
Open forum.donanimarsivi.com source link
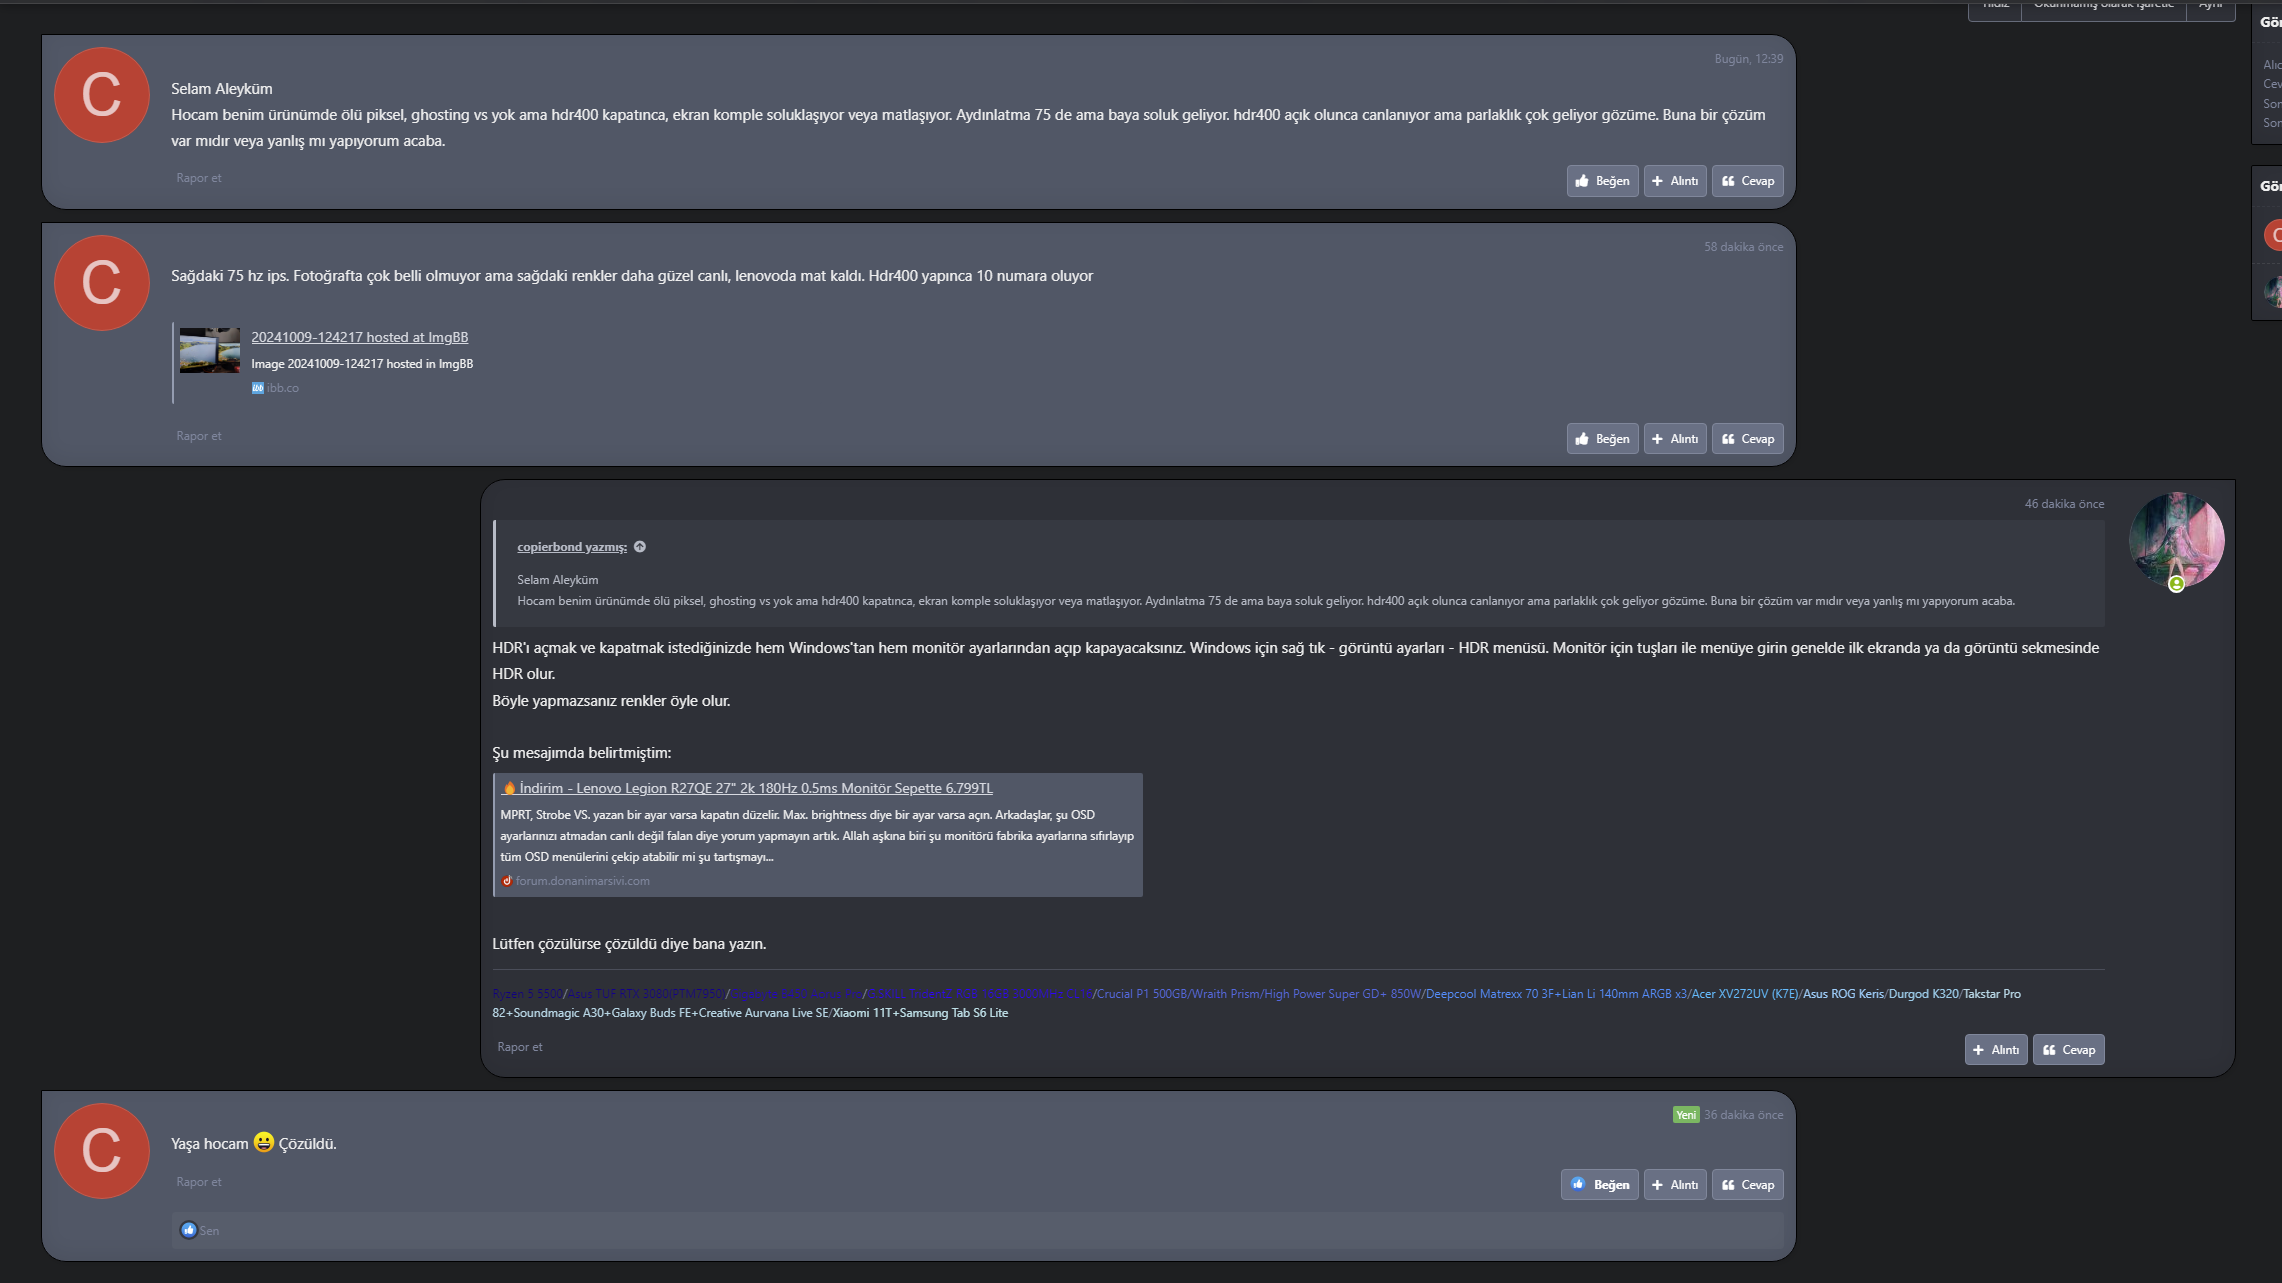tap(582, 881)
